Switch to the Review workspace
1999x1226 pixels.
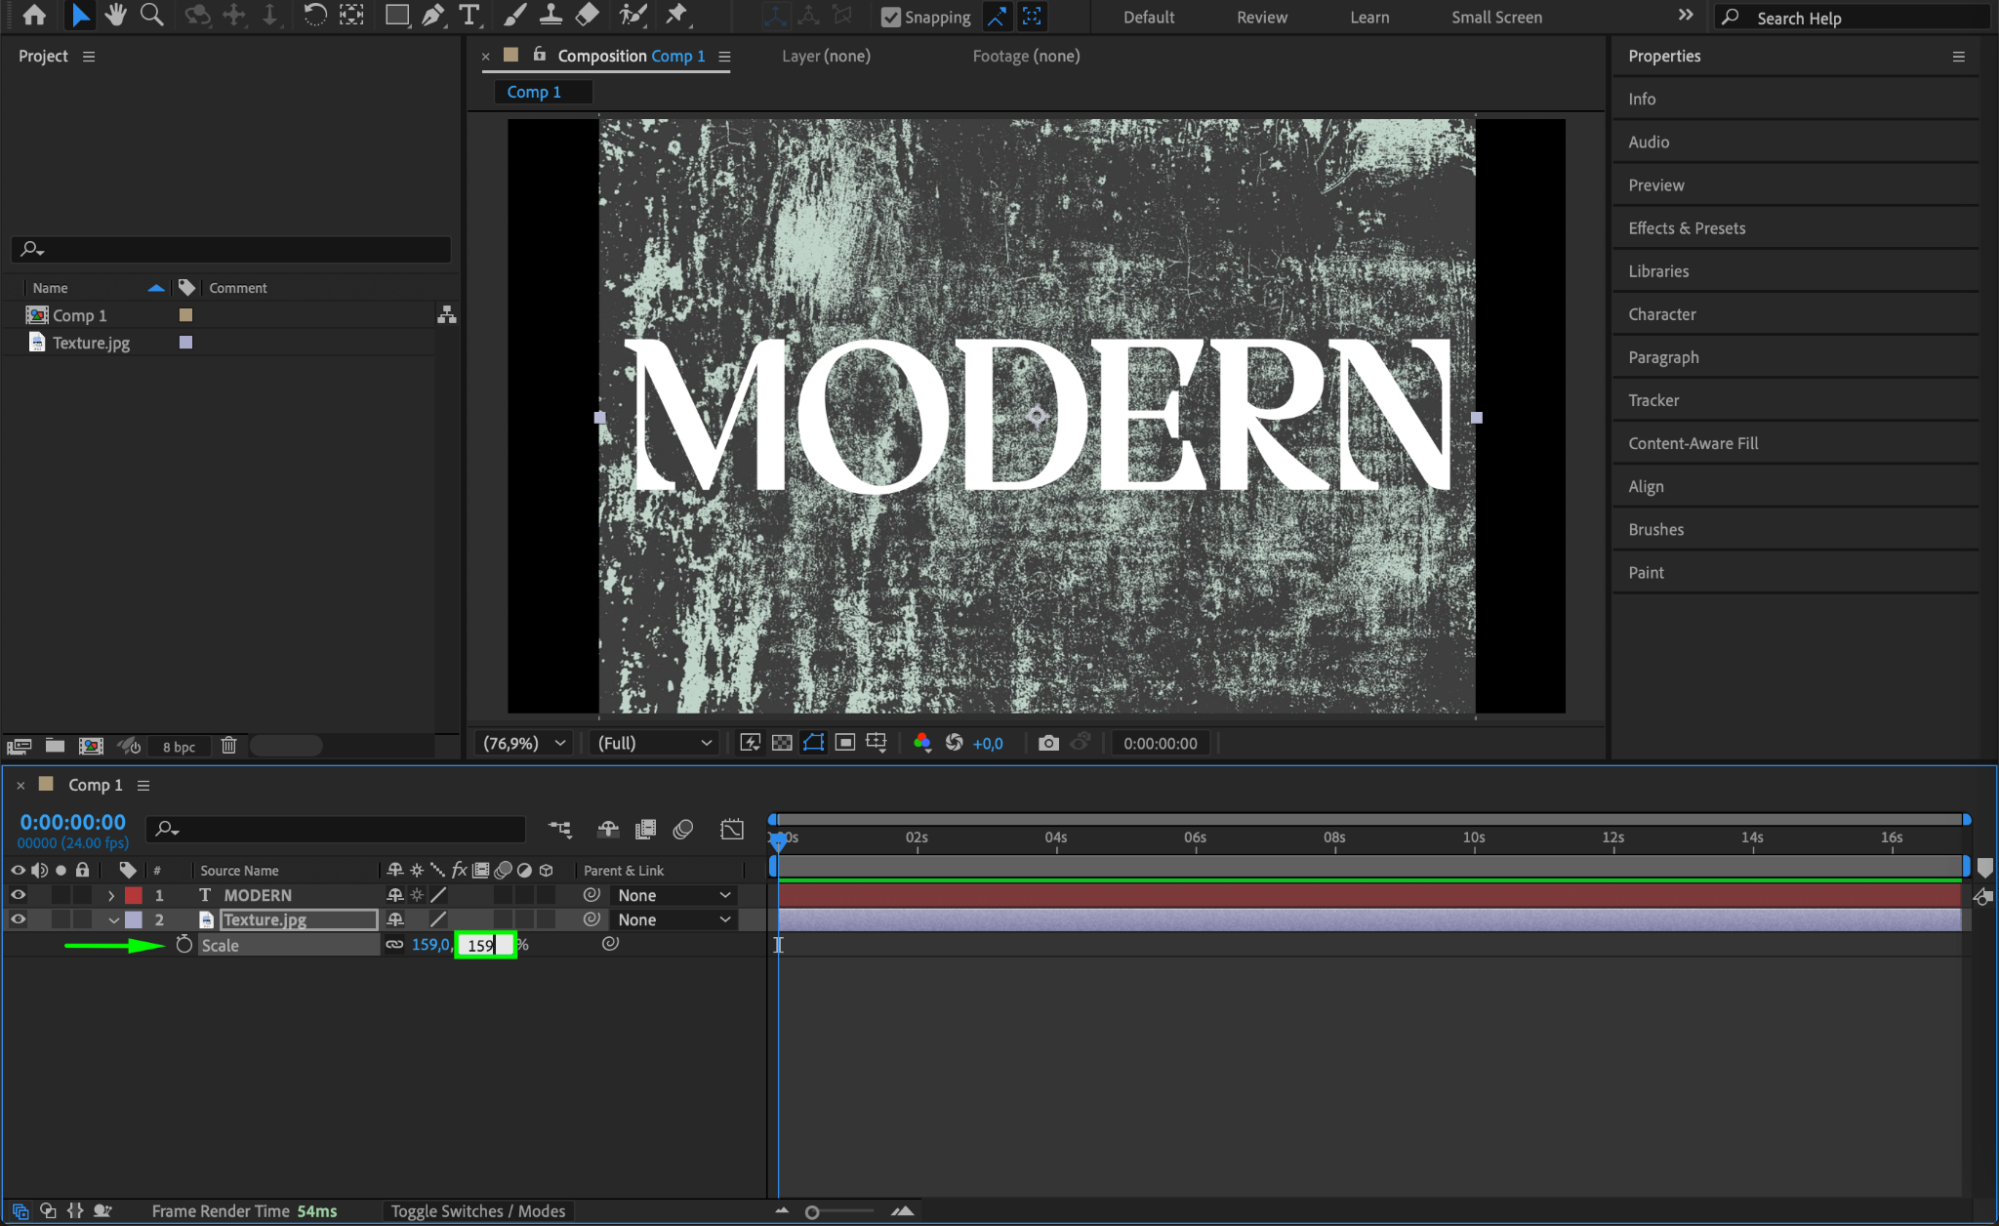(1261, 17)
